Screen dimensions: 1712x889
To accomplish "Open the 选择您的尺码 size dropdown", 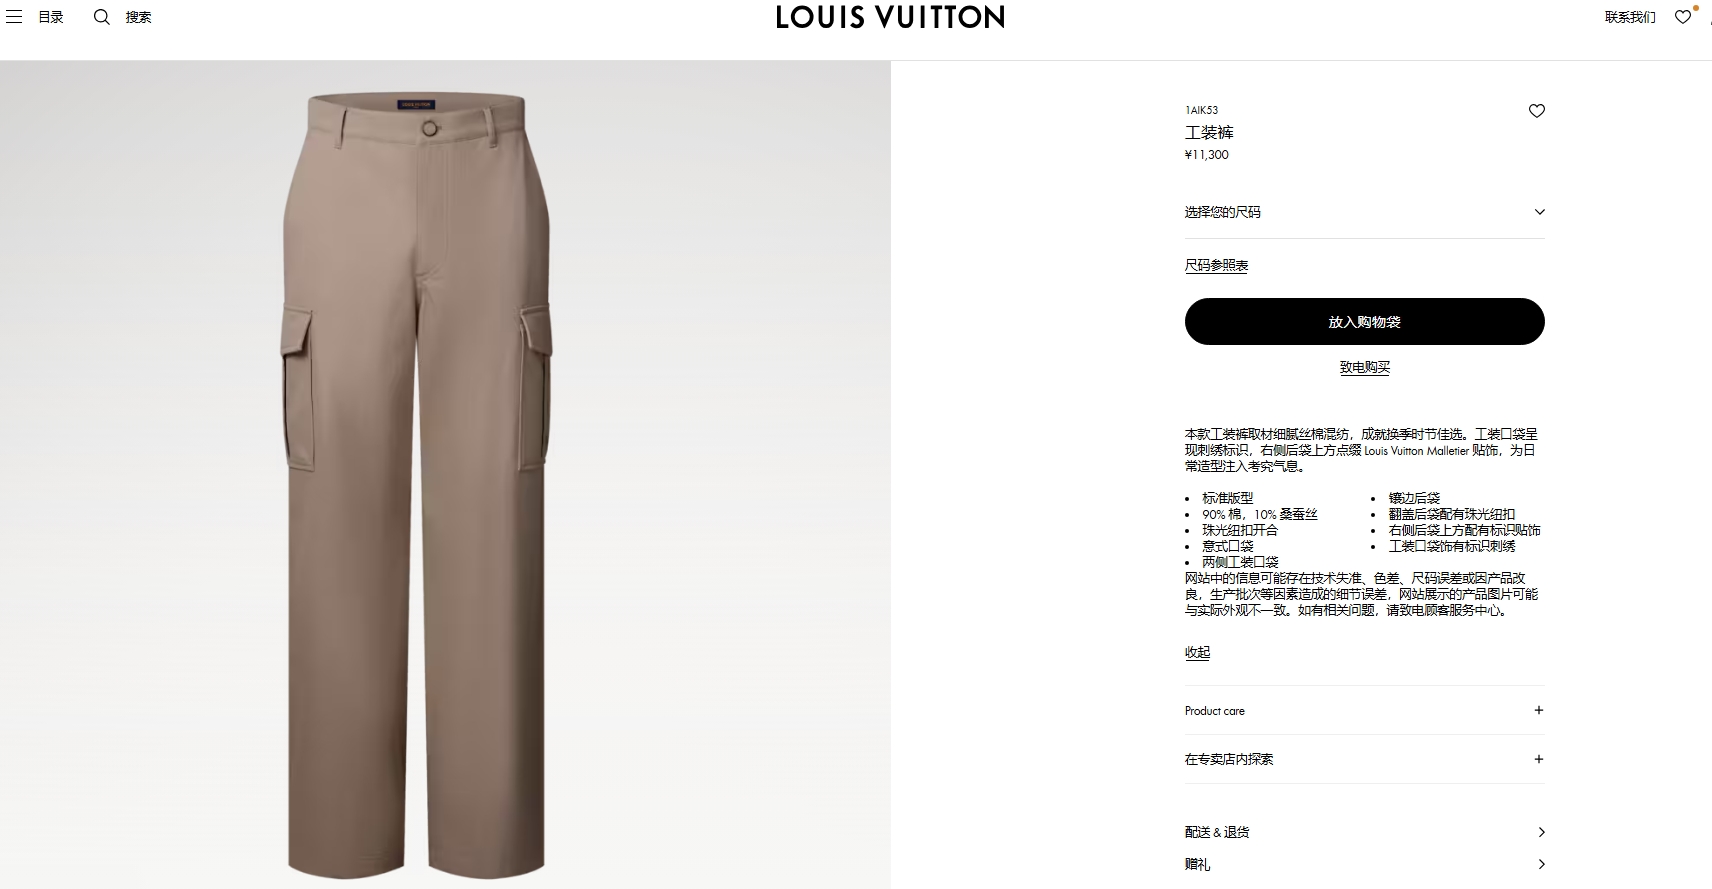I will tap(1365, 212).
